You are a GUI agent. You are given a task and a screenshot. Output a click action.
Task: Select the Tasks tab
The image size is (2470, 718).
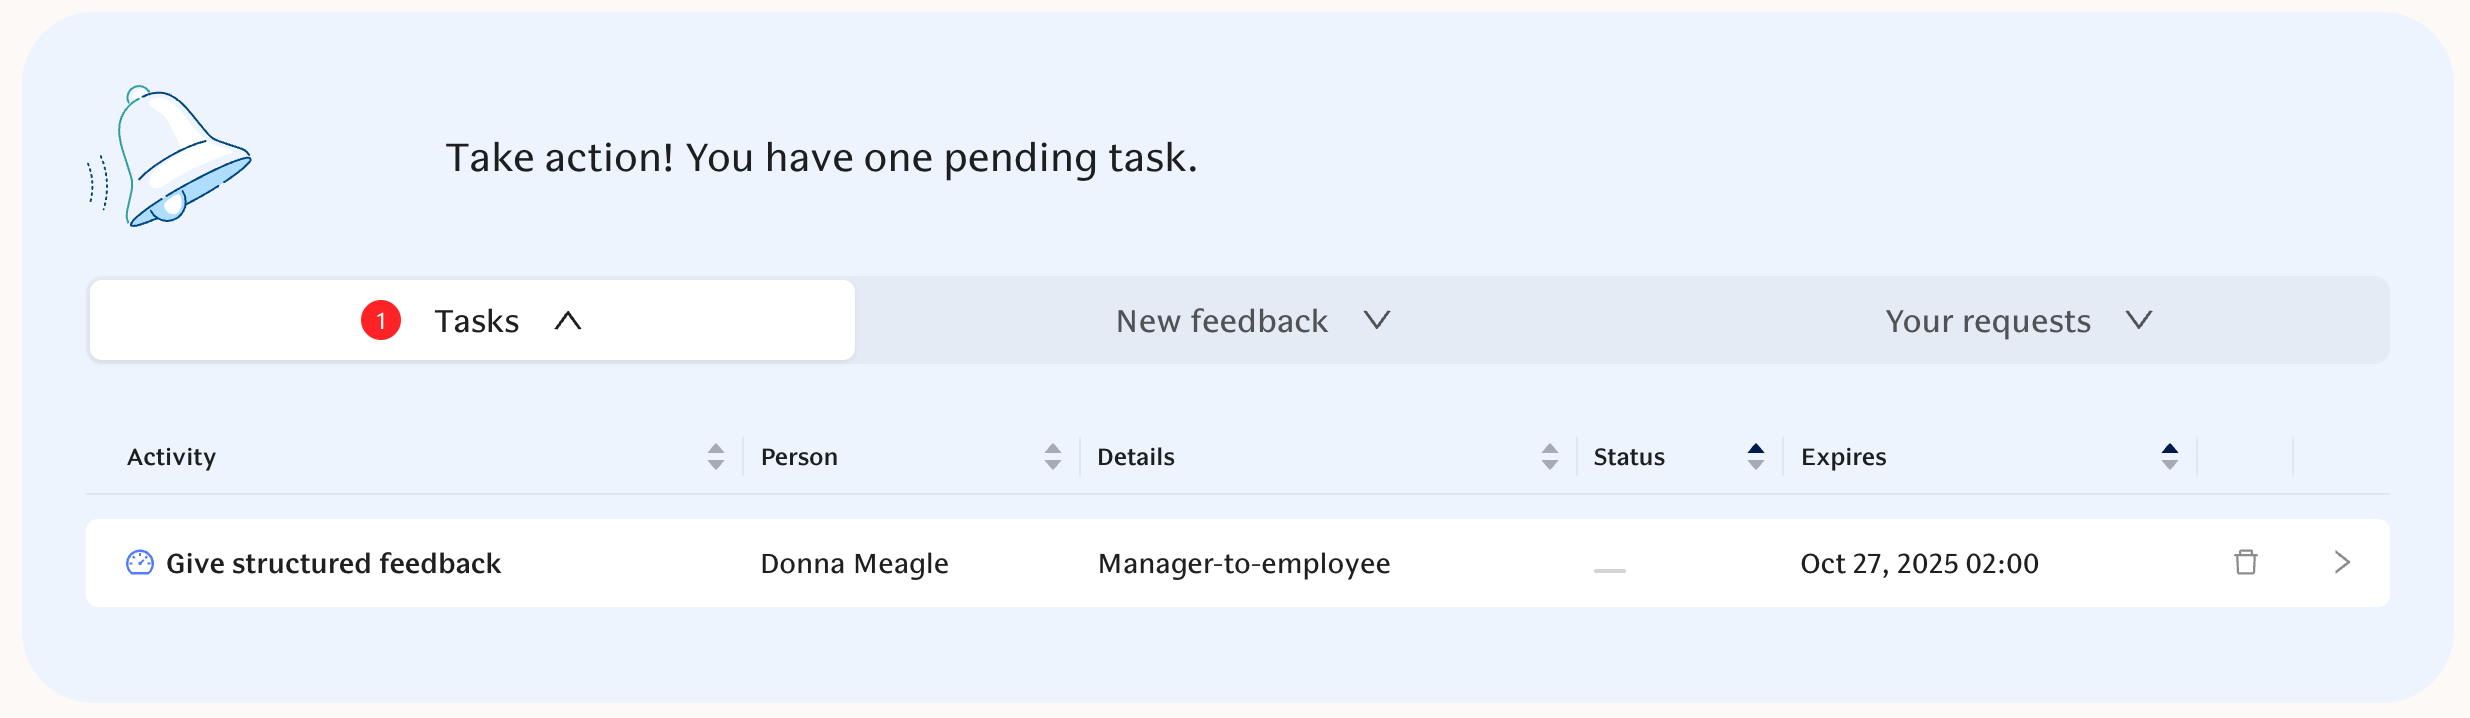tap(476, 321)
